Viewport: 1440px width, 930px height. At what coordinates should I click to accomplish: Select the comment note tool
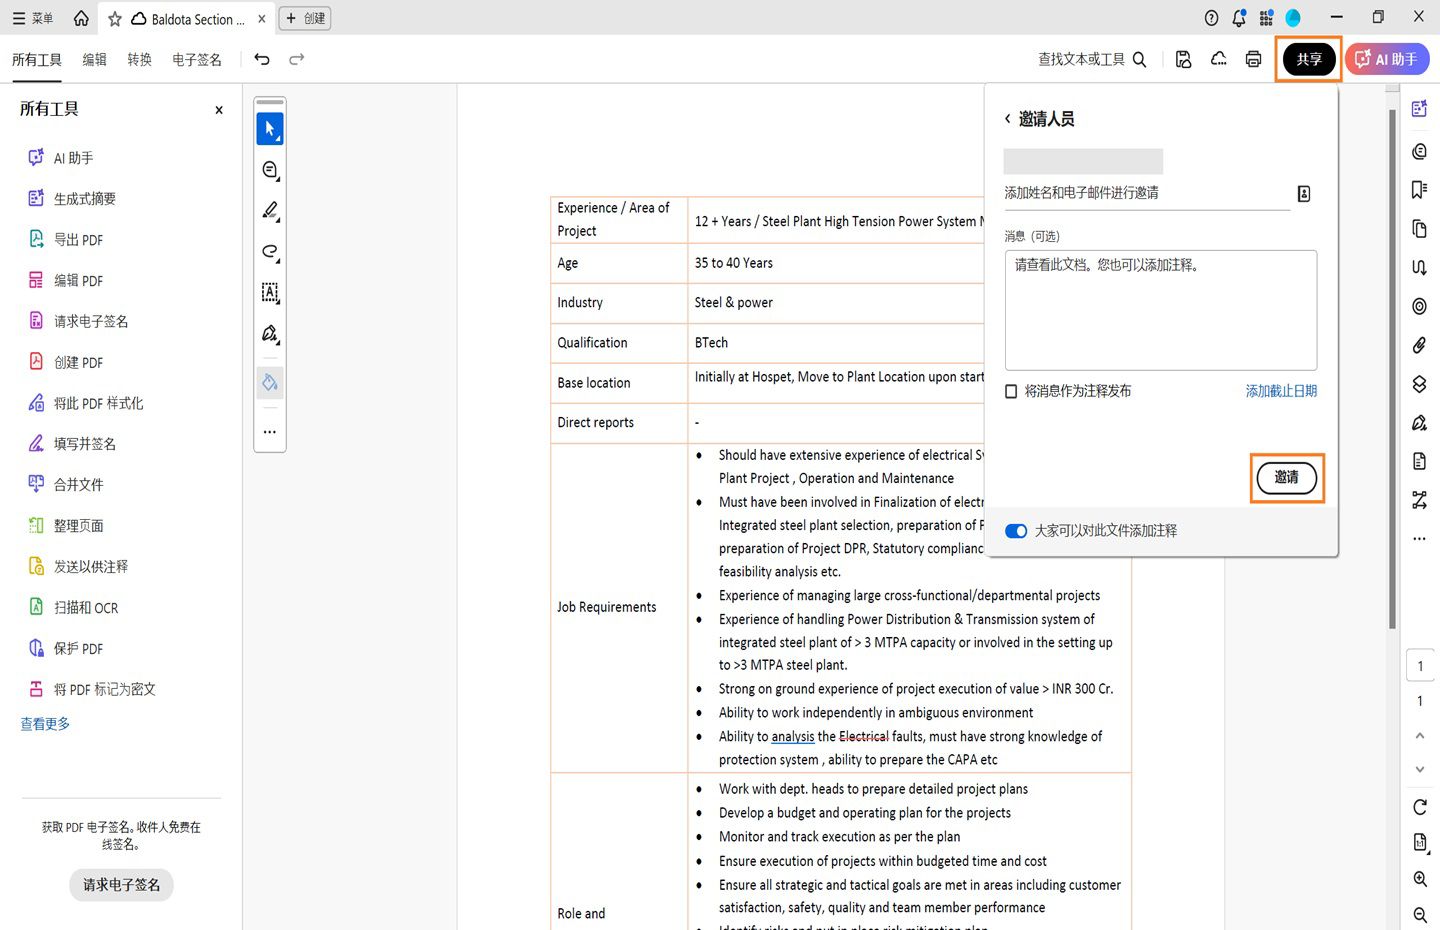click(270, 170)
